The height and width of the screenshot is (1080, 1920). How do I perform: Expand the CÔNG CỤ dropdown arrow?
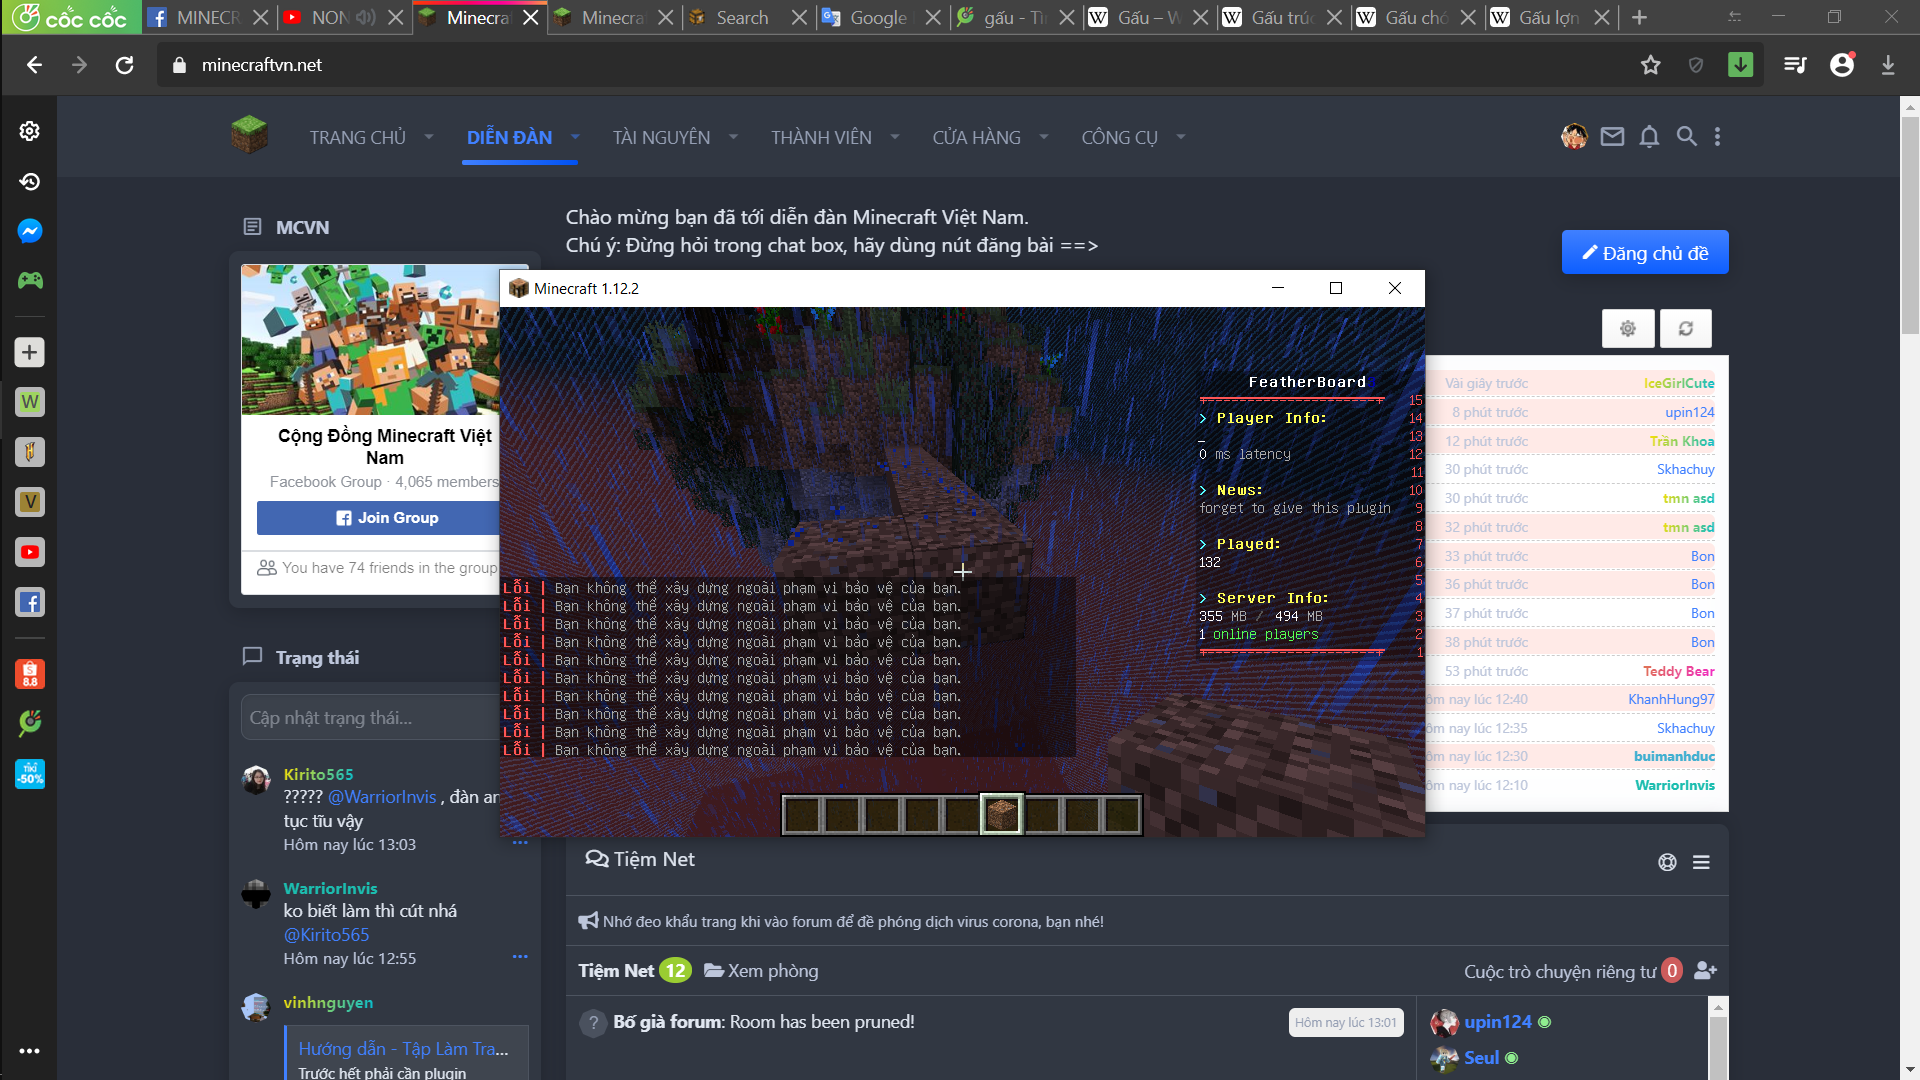click(1180, 137)
